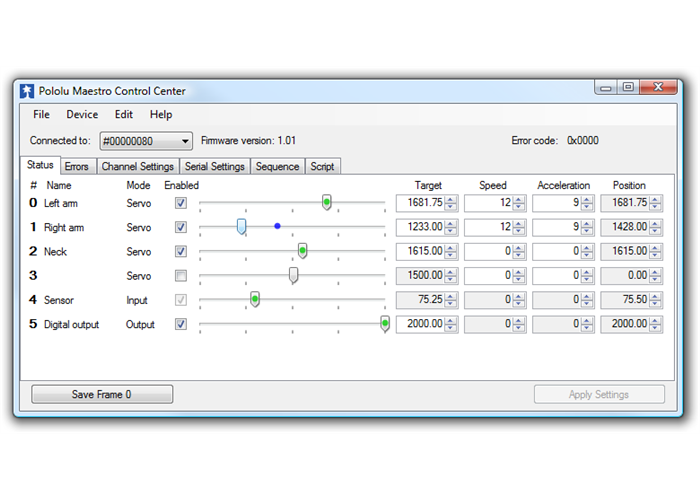Screen dimensions: 700x500
Task: Disable the Left arm servo checkbox
Action: (x=181, y=203)
